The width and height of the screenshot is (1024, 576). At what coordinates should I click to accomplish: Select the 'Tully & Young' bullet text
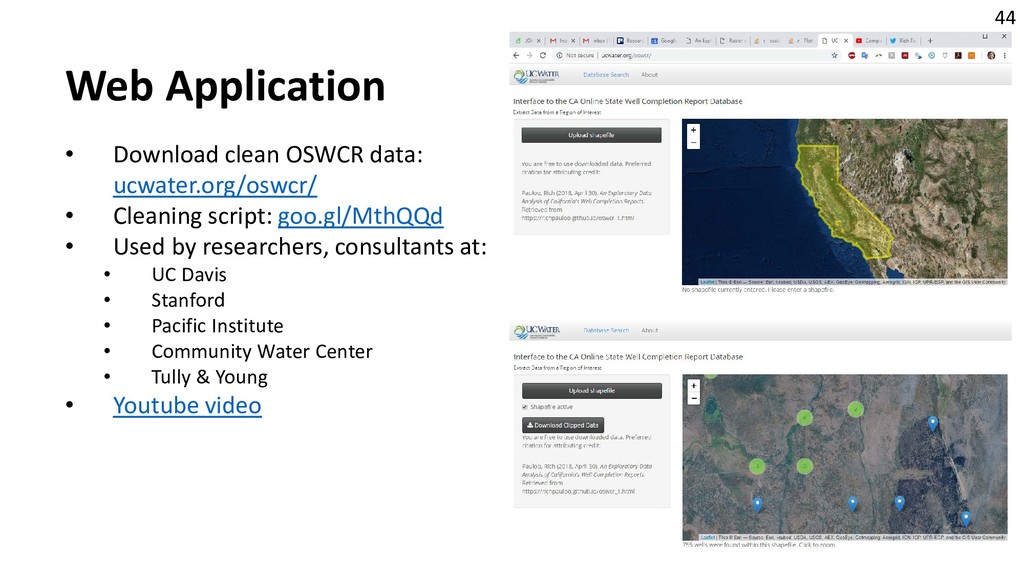(210, 377)
